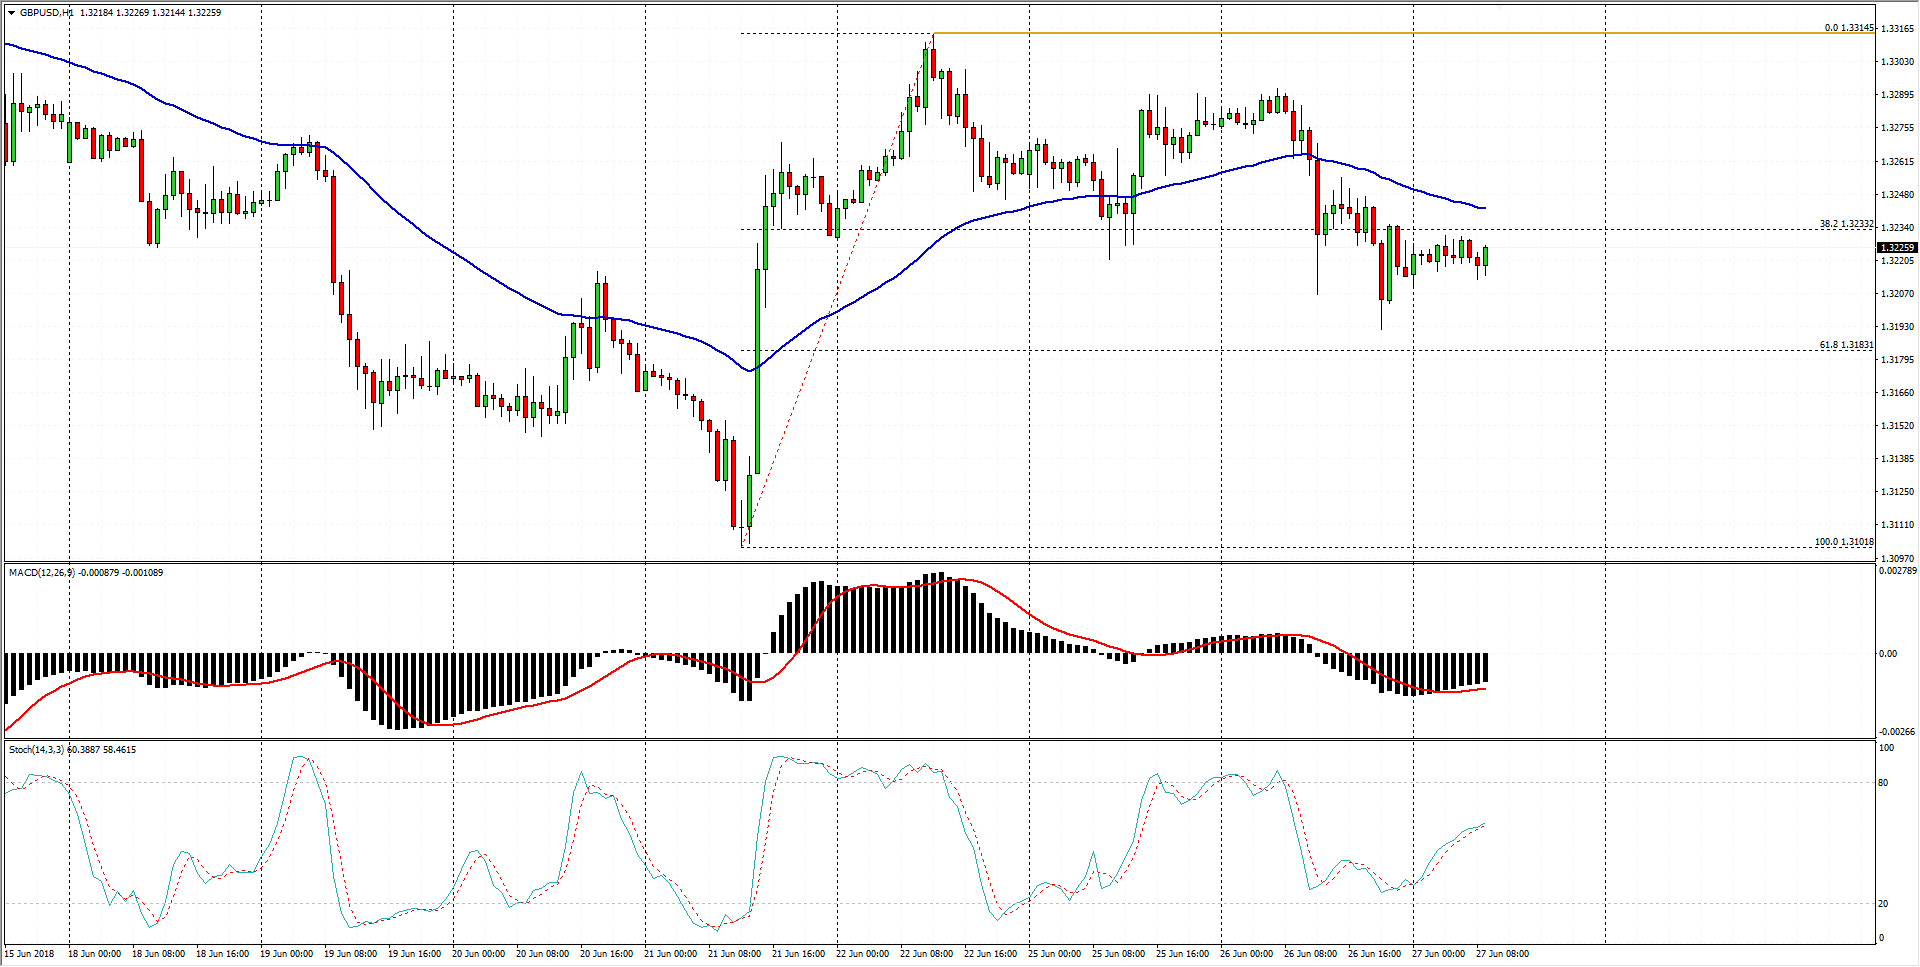Click the 38.2 Fibonacci level label
Screen dimensions: 1920x967
point(1846,224)
